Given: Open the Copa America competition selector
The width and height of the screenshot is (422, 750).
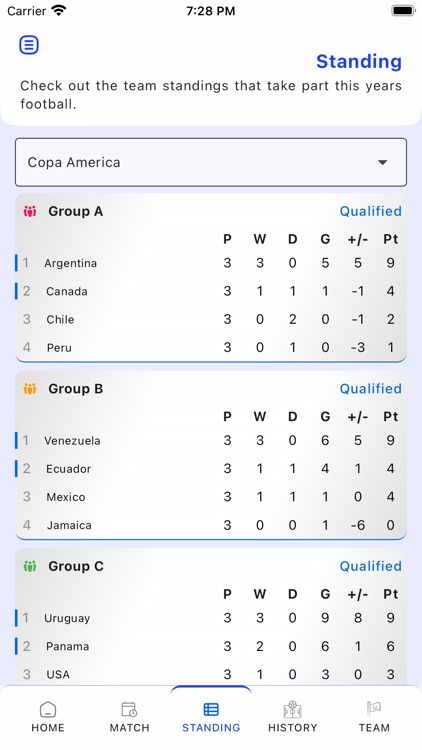Looking at the screenshot, I should (x=211, y=163).
